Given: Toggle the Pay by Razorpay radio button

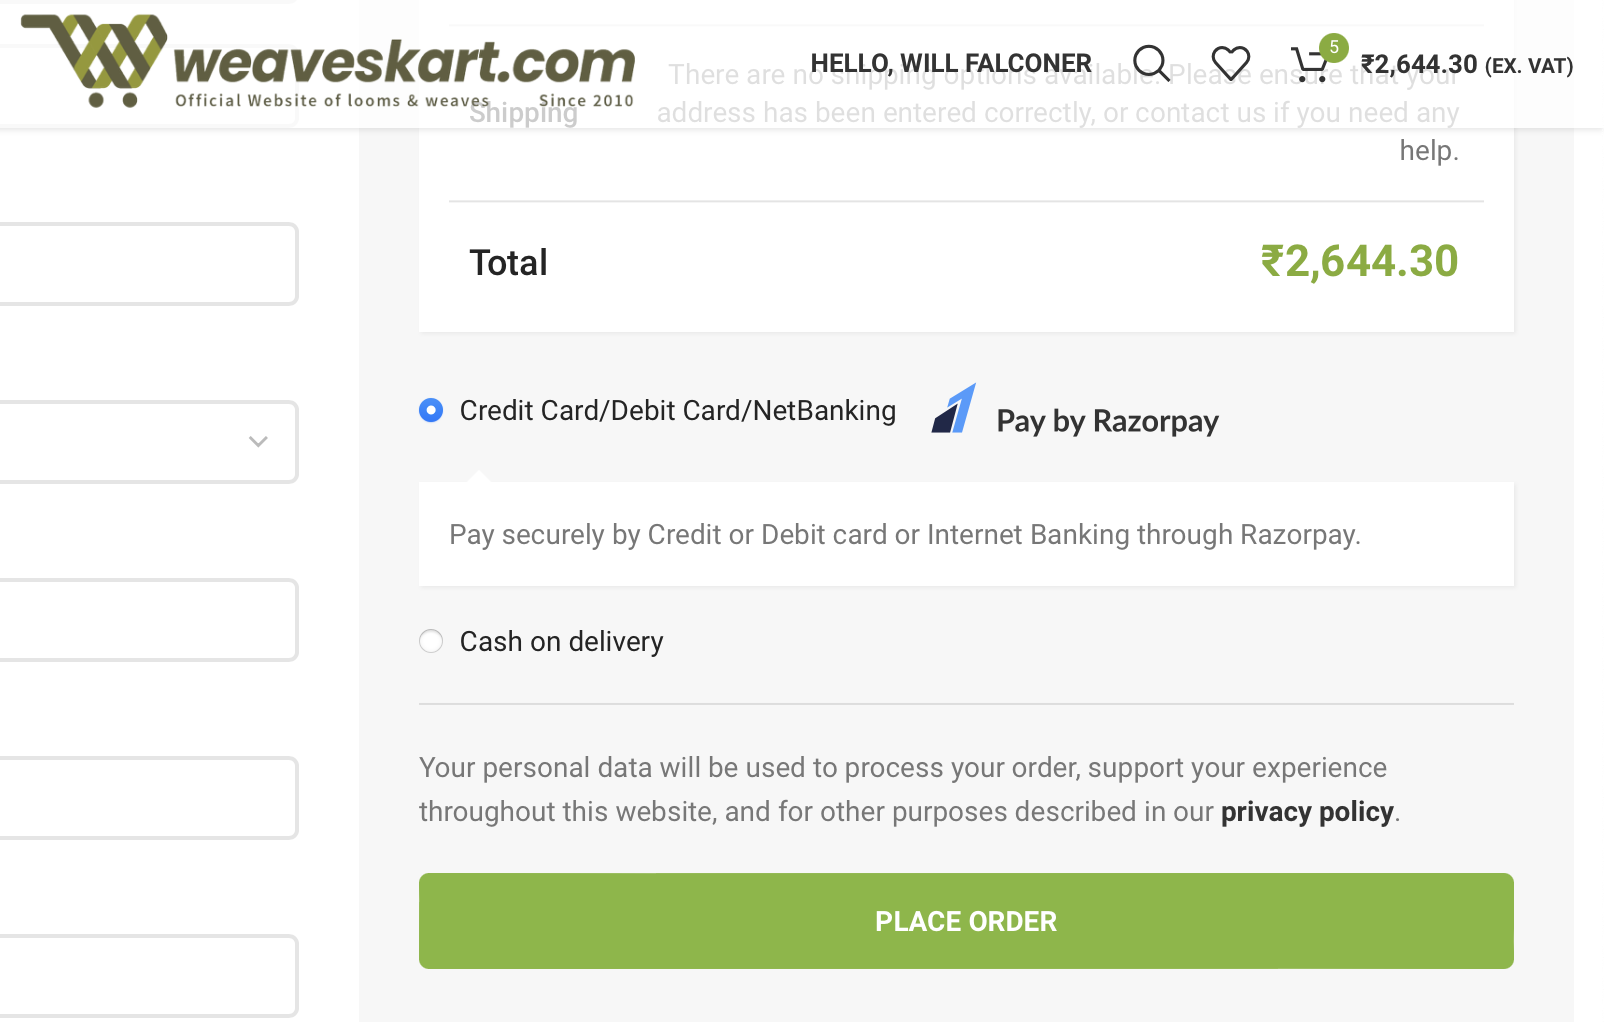Looking at the screenshot, I should coord(430,410).
